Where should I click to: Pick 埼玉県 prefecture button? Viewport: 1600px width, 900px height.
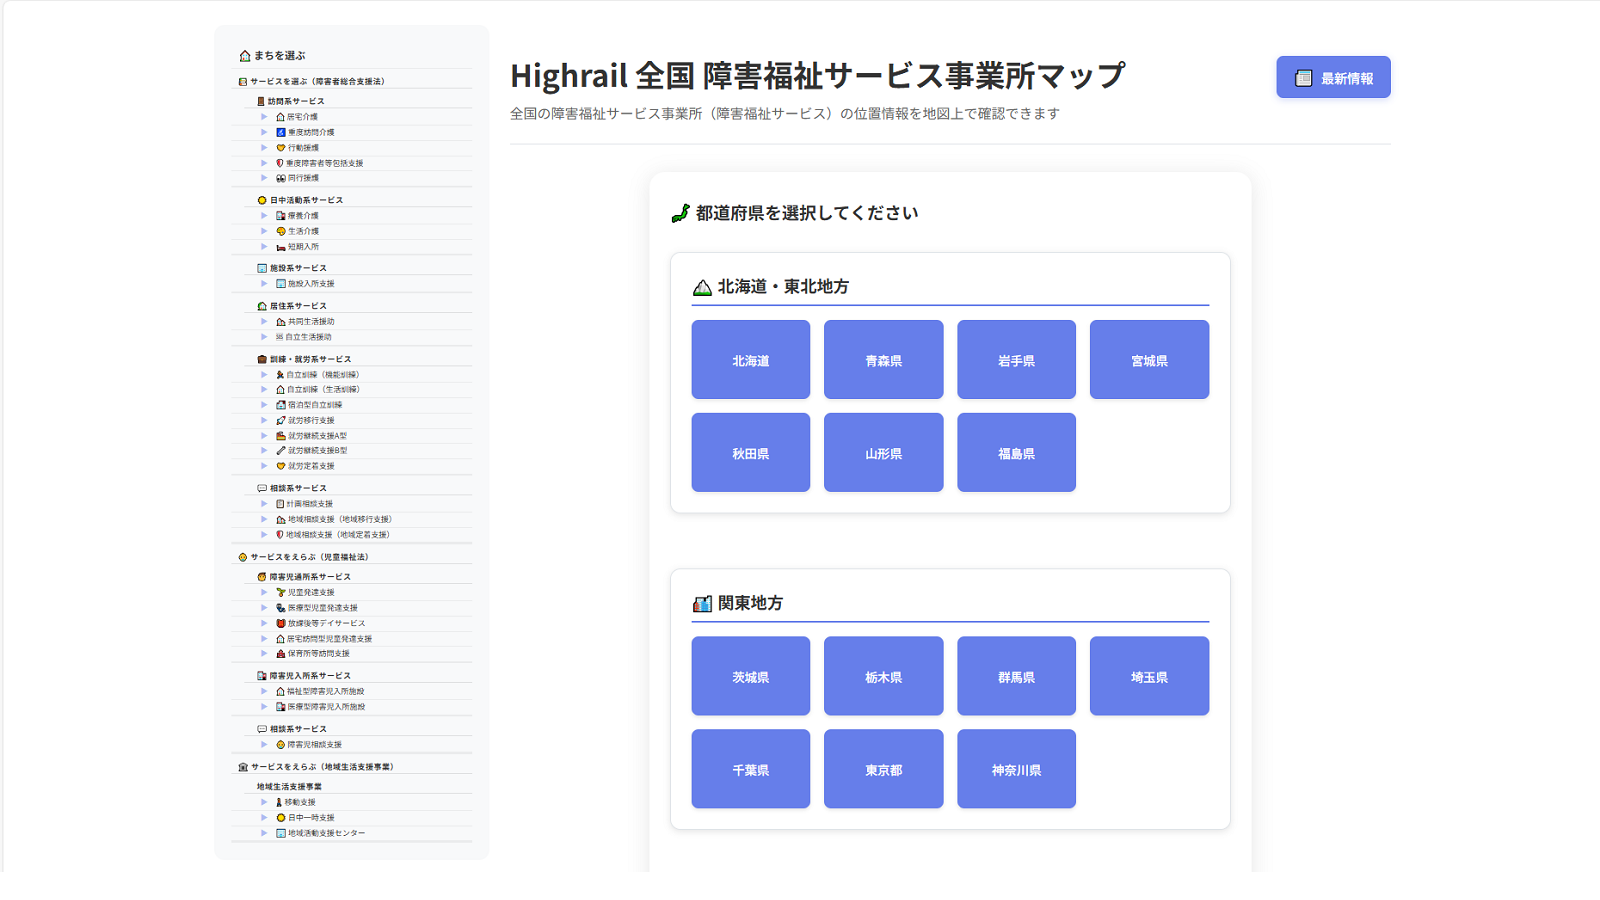[x=1149, y=676]
